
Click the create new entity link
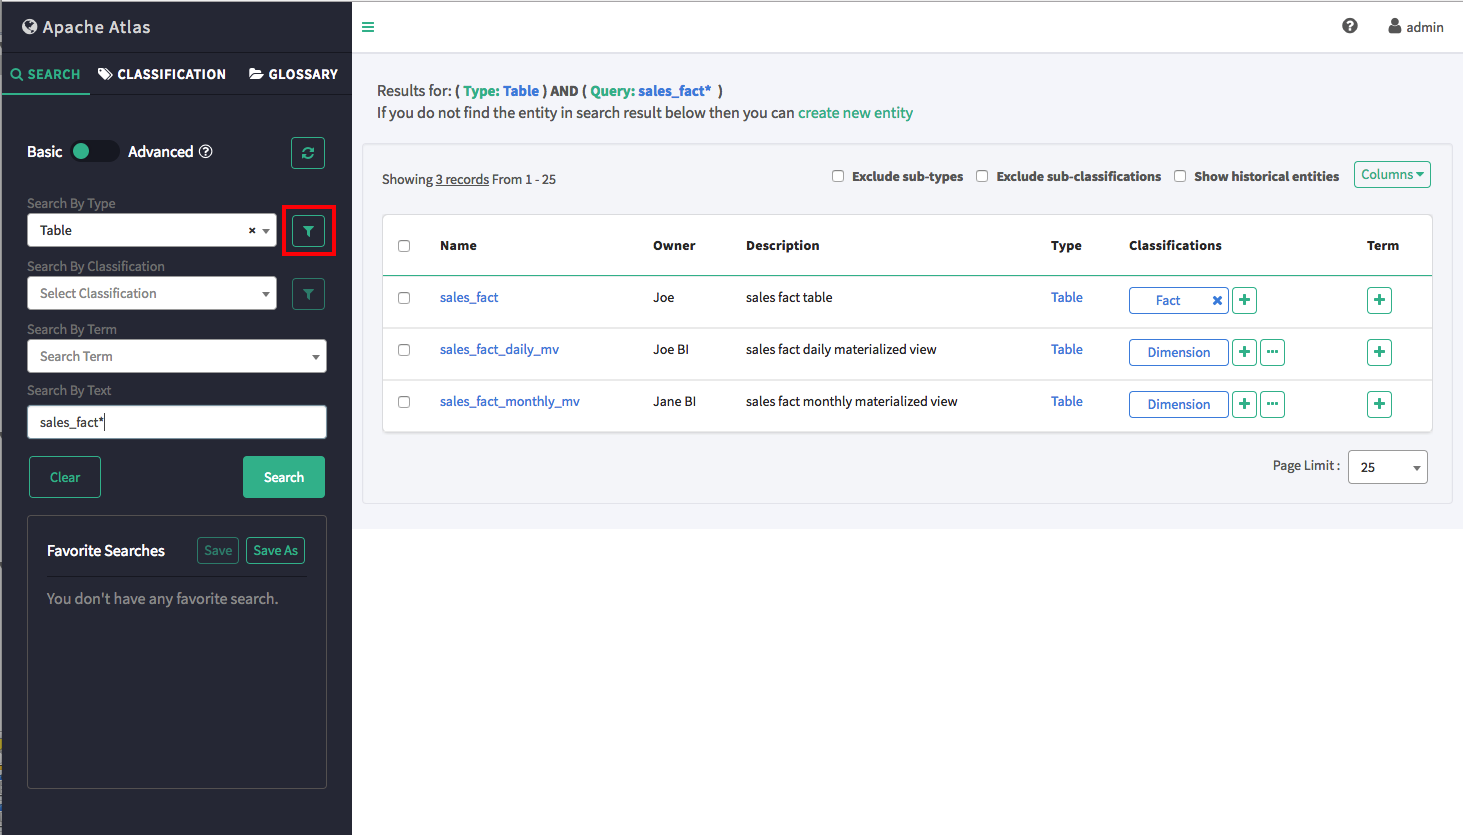[x=855, y=113]
